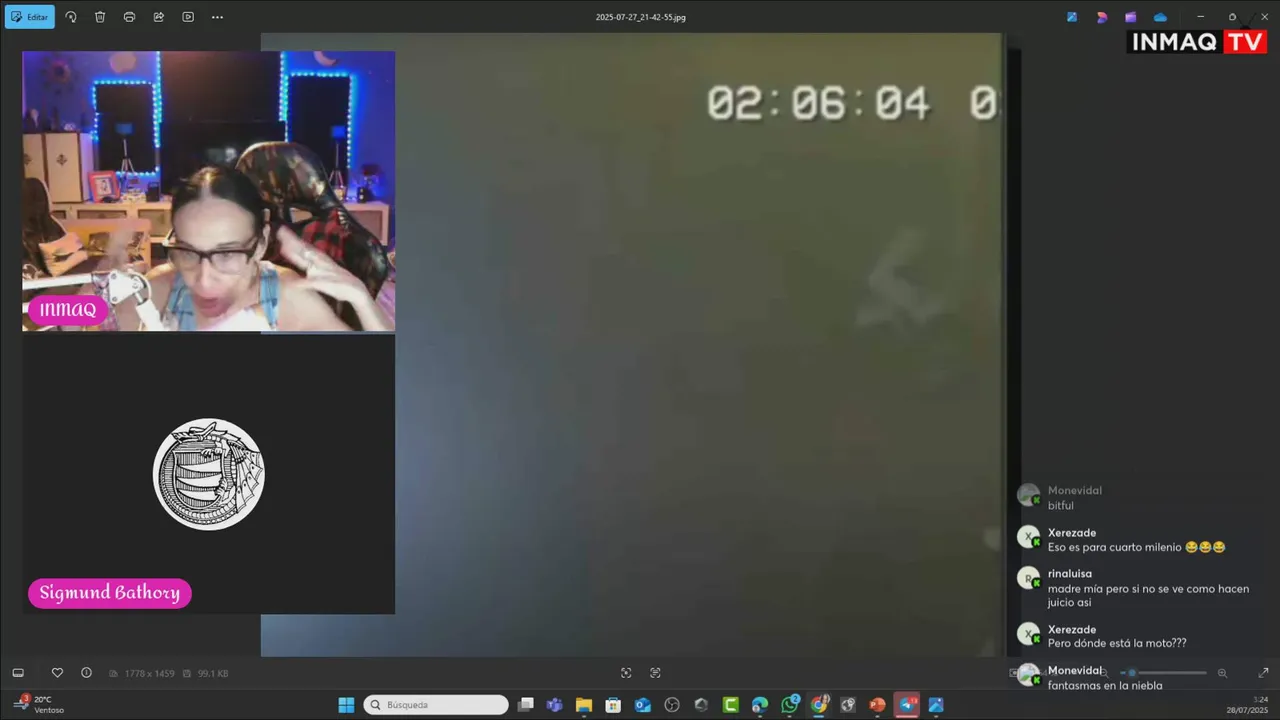Click the INMAQ webcam feed thumbnail

(208, 191)
